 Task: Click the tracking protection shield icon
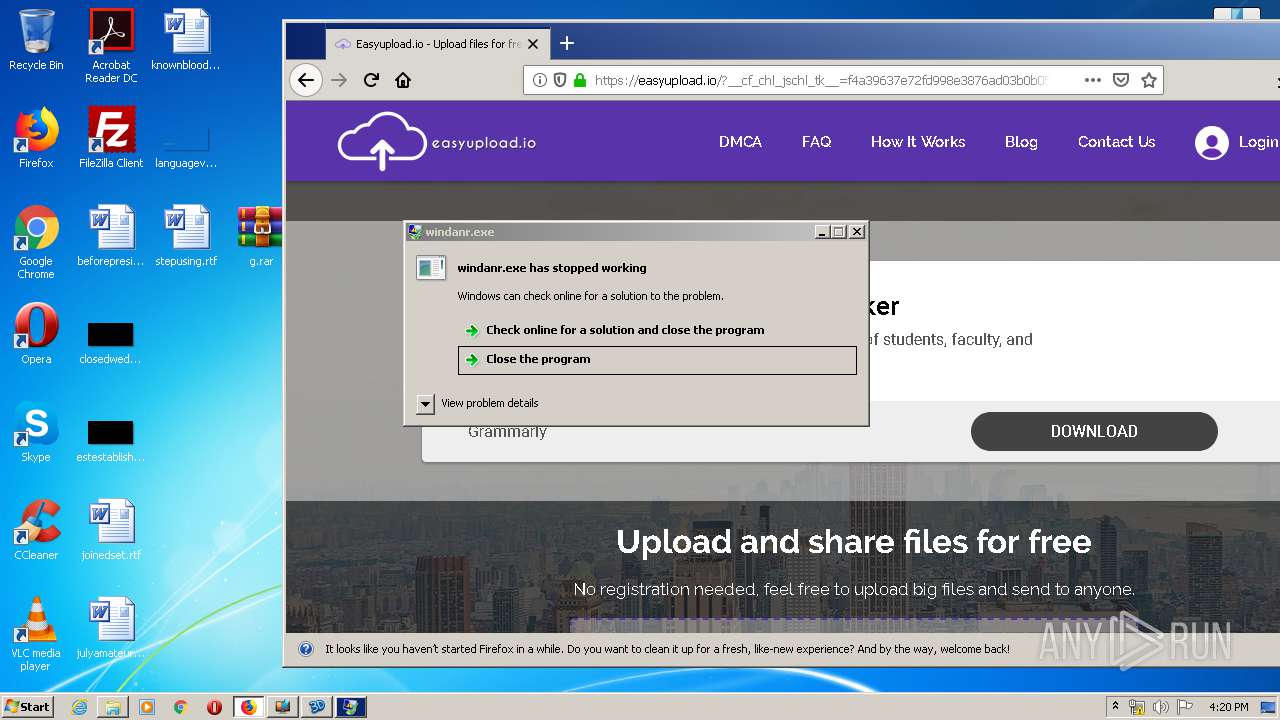click(x=560, y=80)
